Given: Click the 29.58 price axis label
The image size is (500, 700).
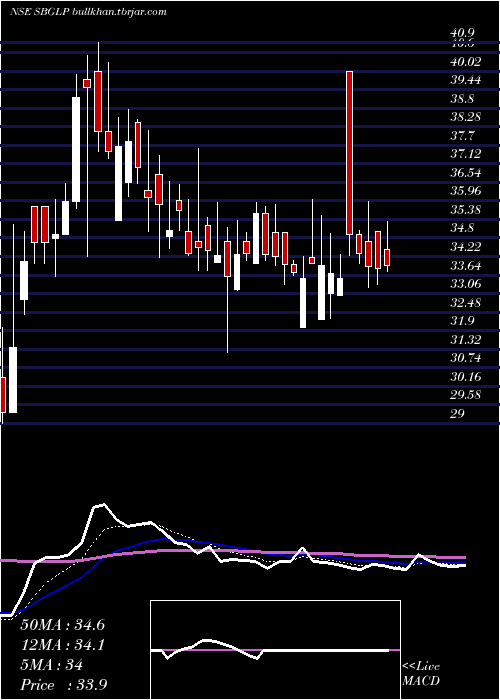Looking at the screenshot, I should [x=465, y=395].
